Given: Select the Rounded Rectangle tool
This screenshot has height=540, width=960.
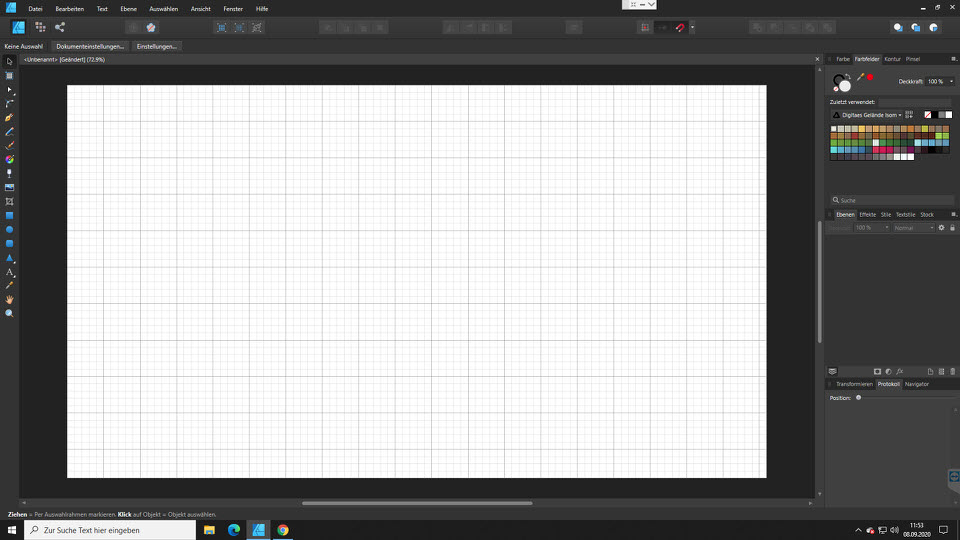Looking at the screenshot, I should point(9,244).
